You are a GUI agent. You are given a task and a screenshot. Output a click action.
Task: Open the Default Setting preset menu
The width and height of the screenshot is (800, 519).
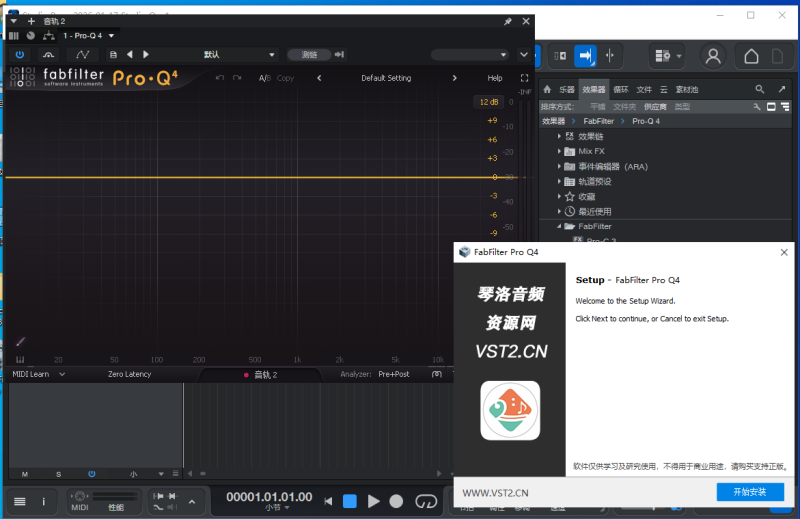[x=386, y=78]
